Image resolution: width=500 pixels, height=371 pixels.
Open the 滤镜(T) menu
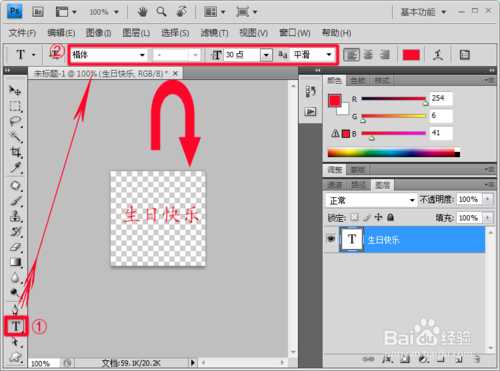(214, 33)
